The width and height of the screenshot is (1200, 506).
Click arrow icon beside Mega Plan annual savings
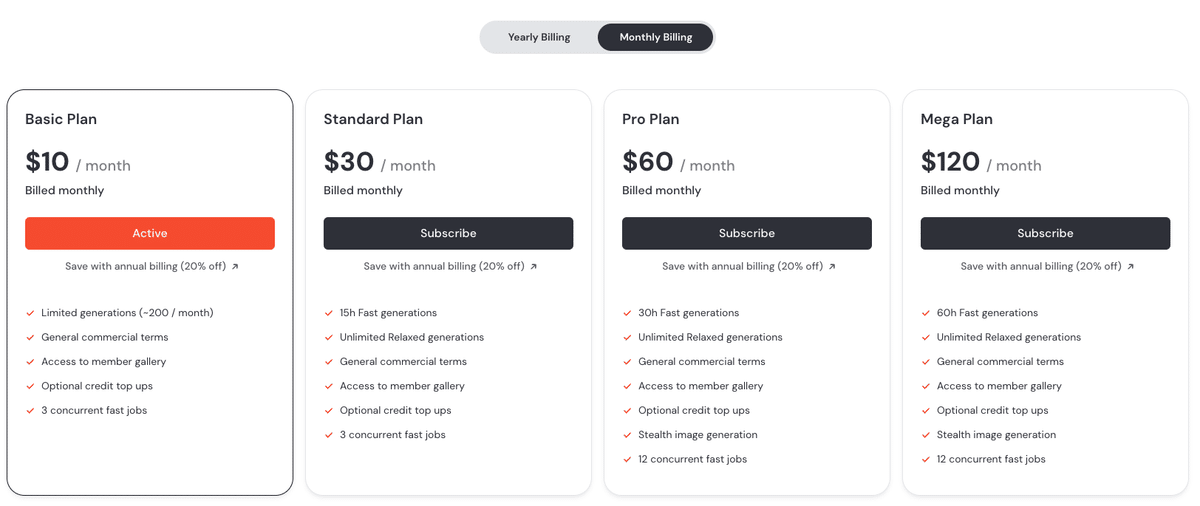tap(1131, 267)
